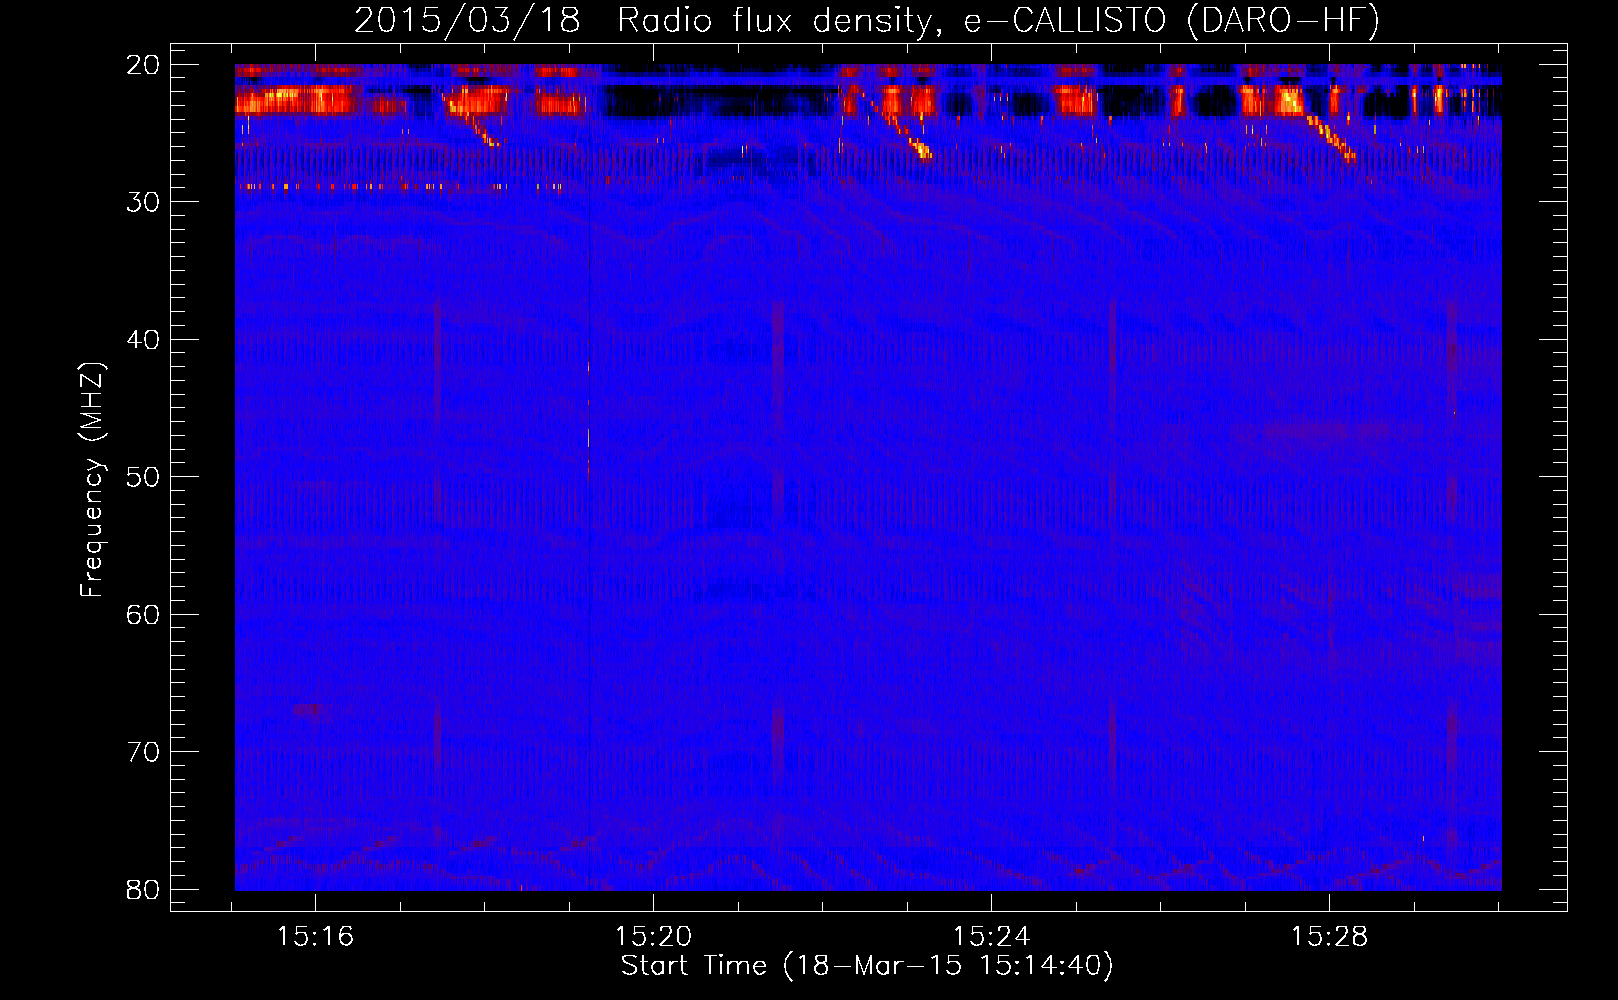Image resolution: width=1618 pixels, height=1000 pixels.
Task: Click the 20 frequency tick label
Action: click(143, 65)
